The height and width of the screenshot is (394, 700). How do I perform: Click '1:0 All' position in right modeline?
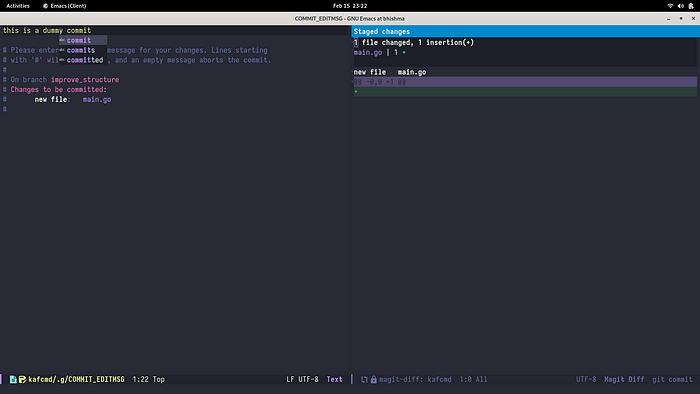[474, 379]
